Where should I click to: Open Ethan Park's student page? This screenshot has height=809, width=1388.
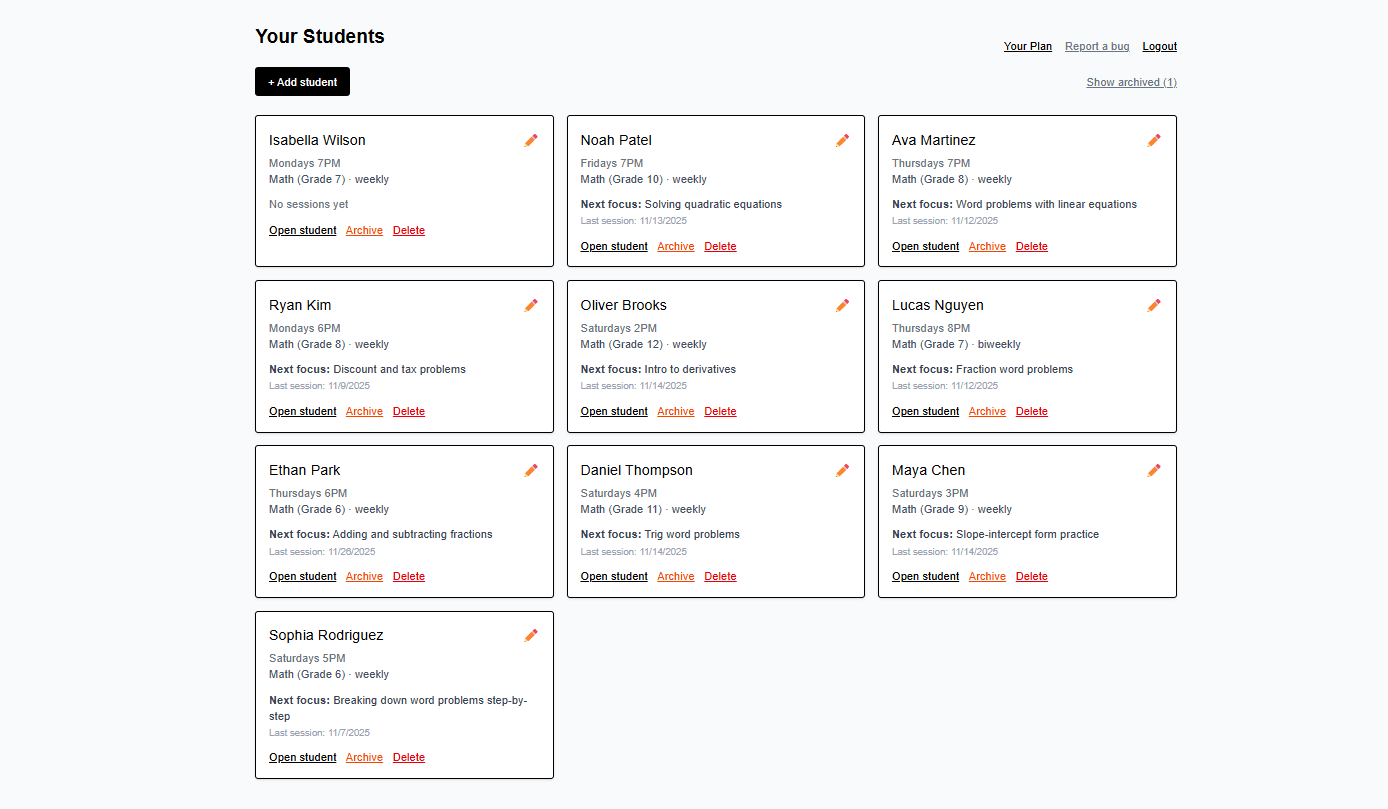pos(302,576)
